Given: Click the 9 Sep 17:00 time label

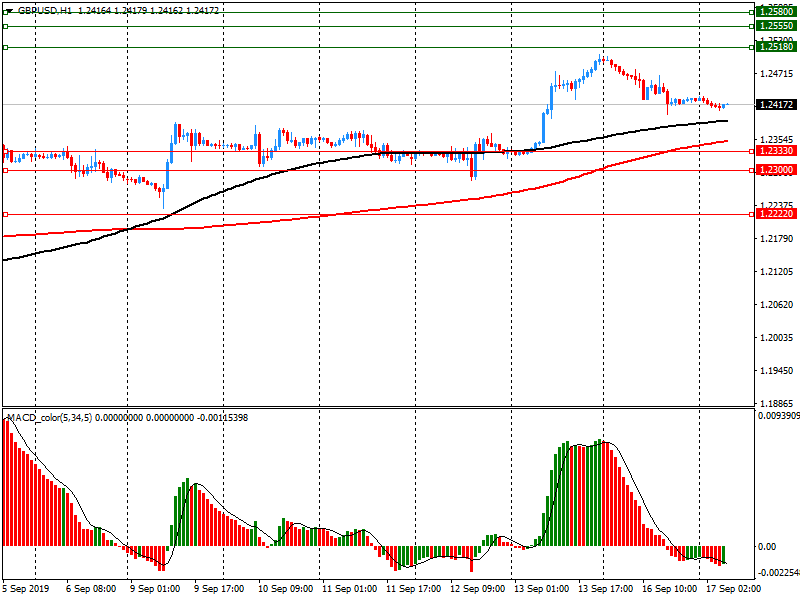Looking at the screenshot, I should point(219,589).
